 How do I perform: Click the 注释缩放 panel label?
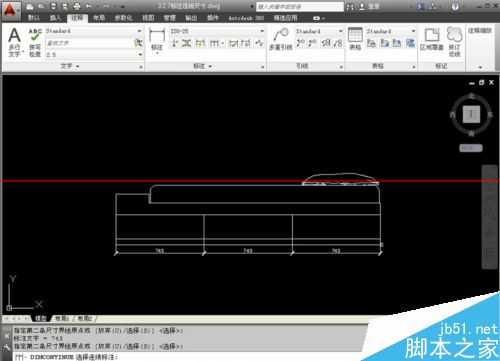(x=480, y=31)
